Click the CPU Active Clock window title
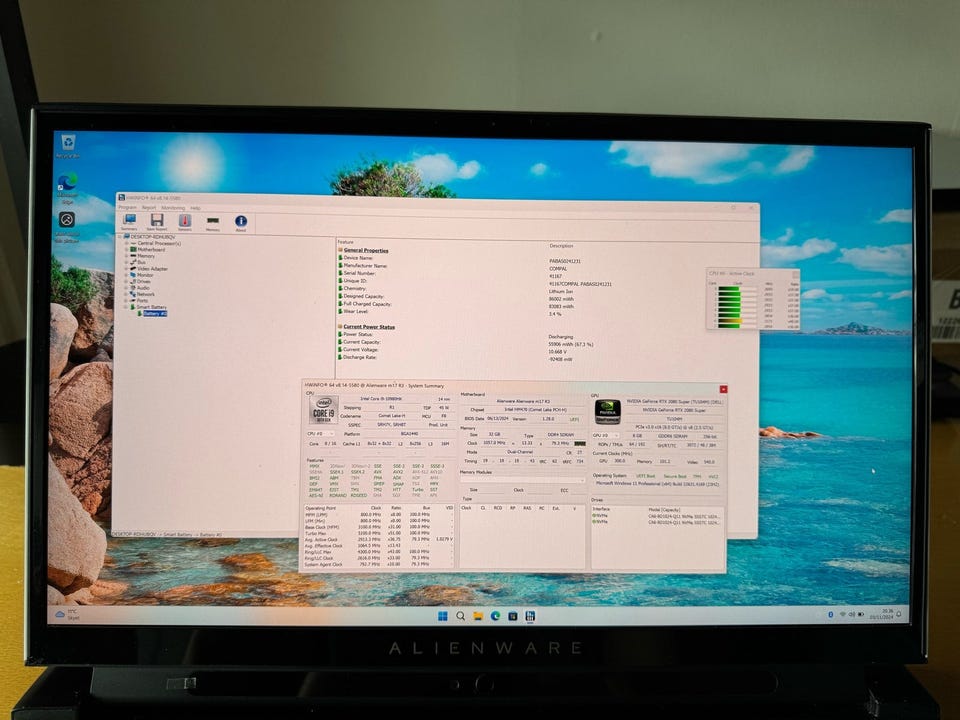960x720 pixels. point(732,274)
